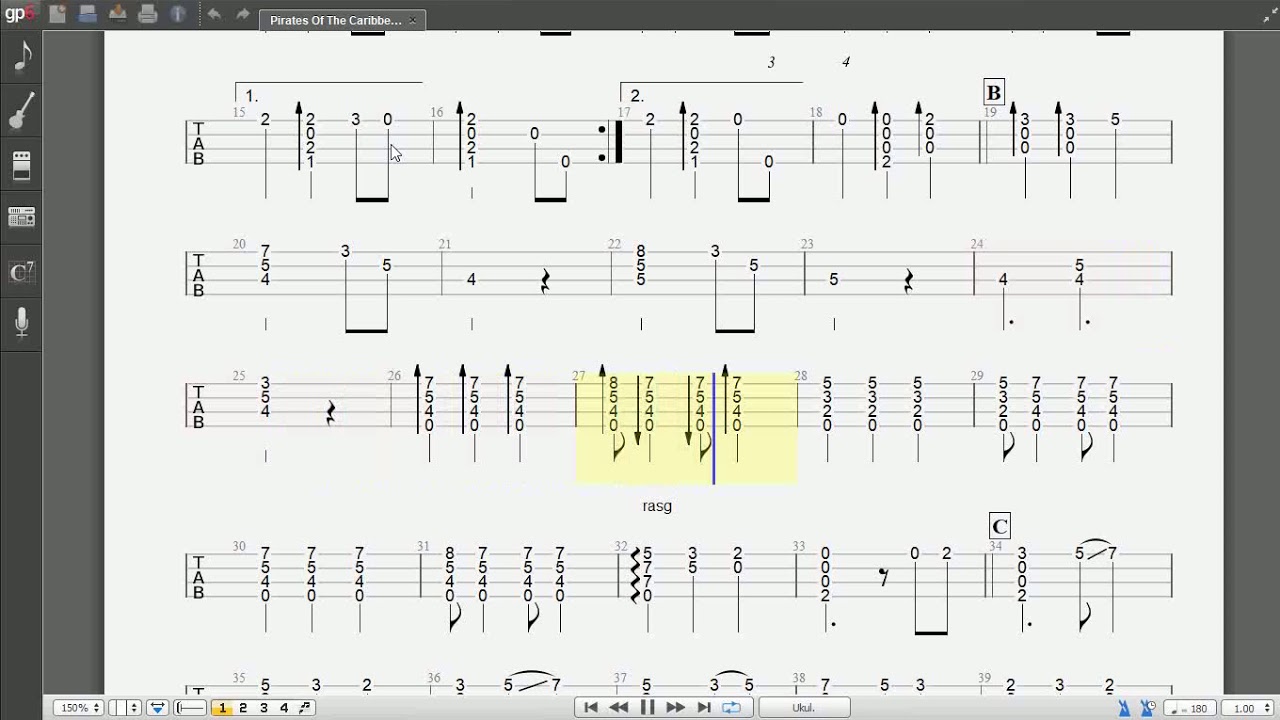Select voice 1
This screenshot has width=1280, height=720.
[x=223, y=708]
